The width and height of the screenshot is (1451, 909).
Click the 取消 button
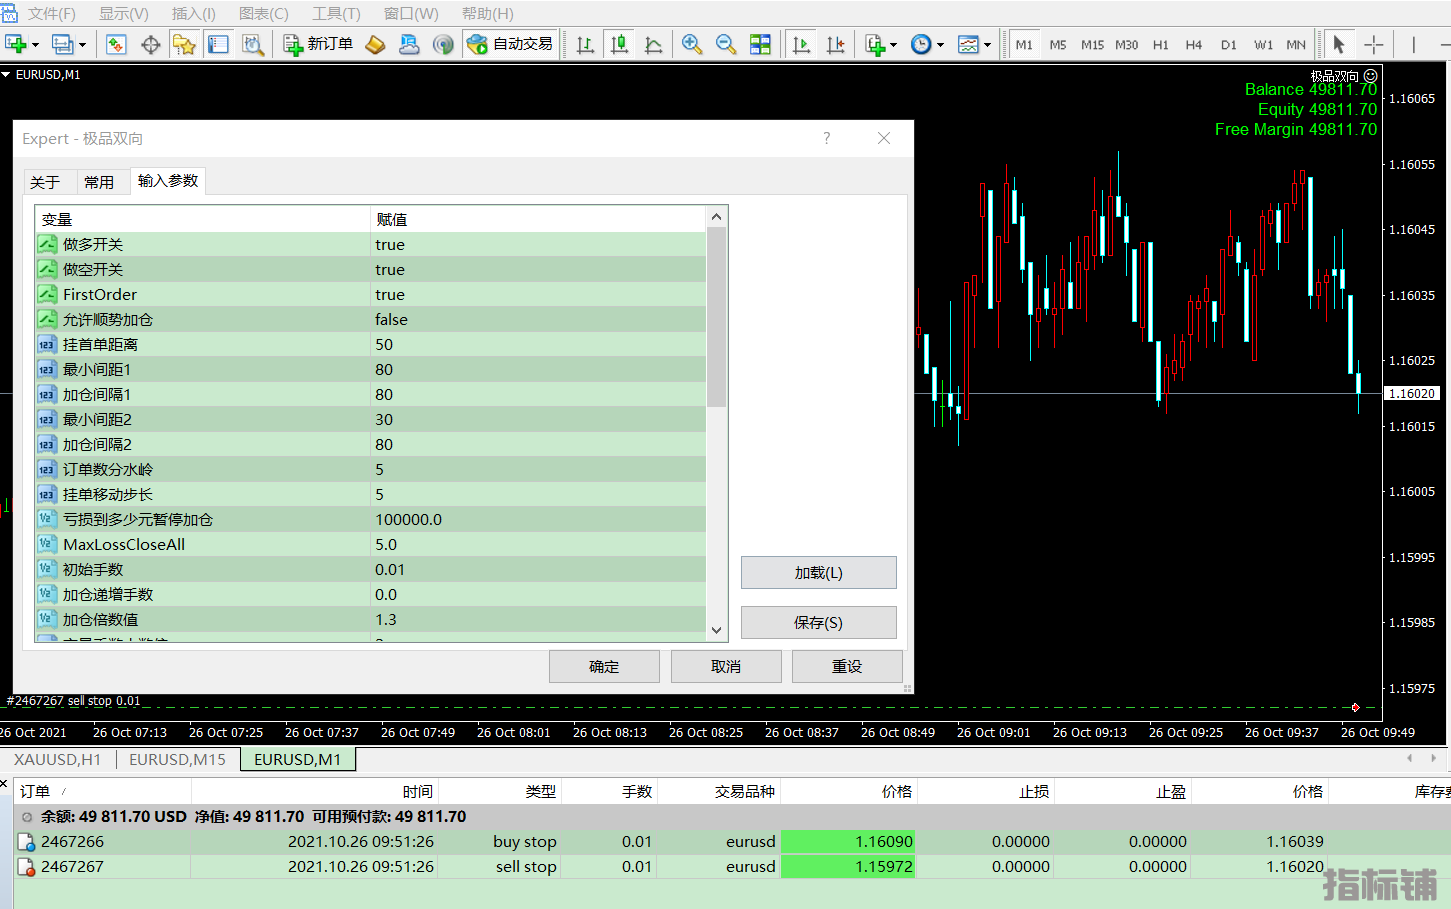[726, 667]
